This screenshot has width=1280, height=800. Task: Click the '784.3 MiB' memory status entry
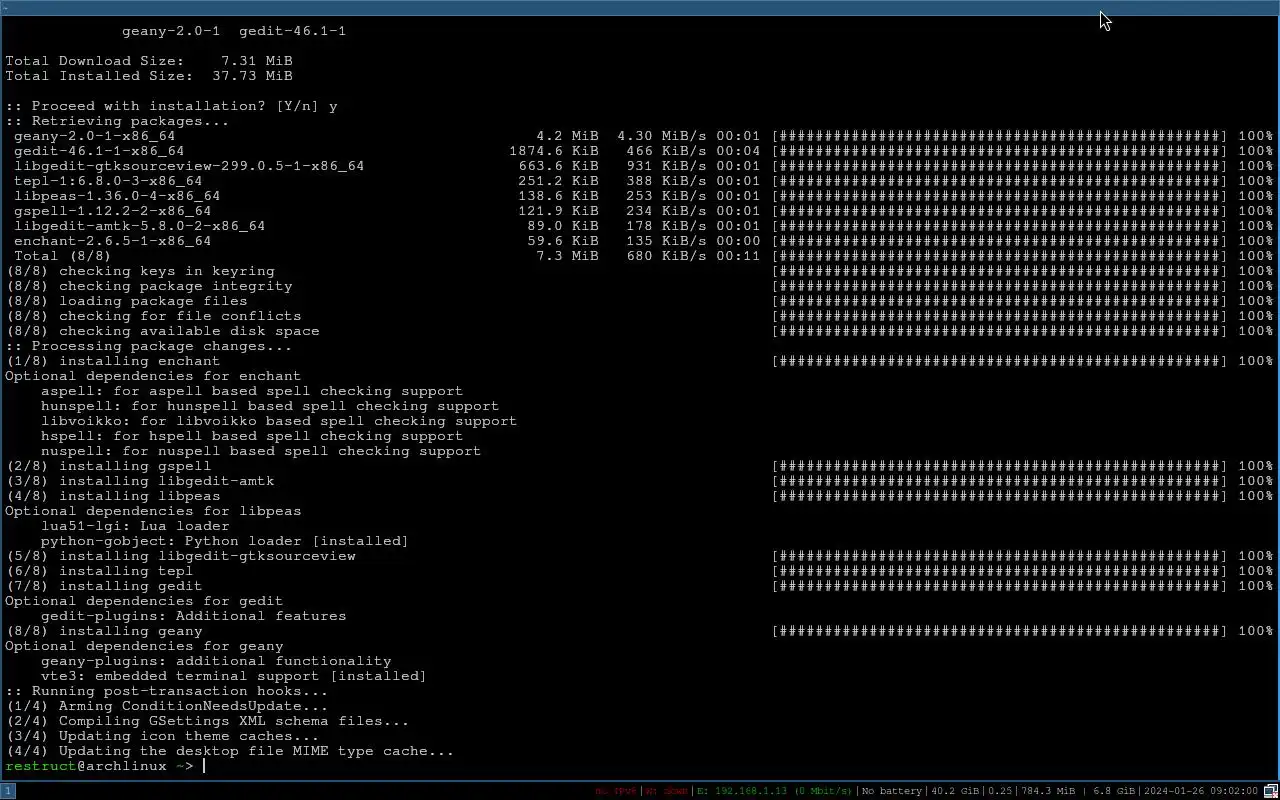point(1048,791)
